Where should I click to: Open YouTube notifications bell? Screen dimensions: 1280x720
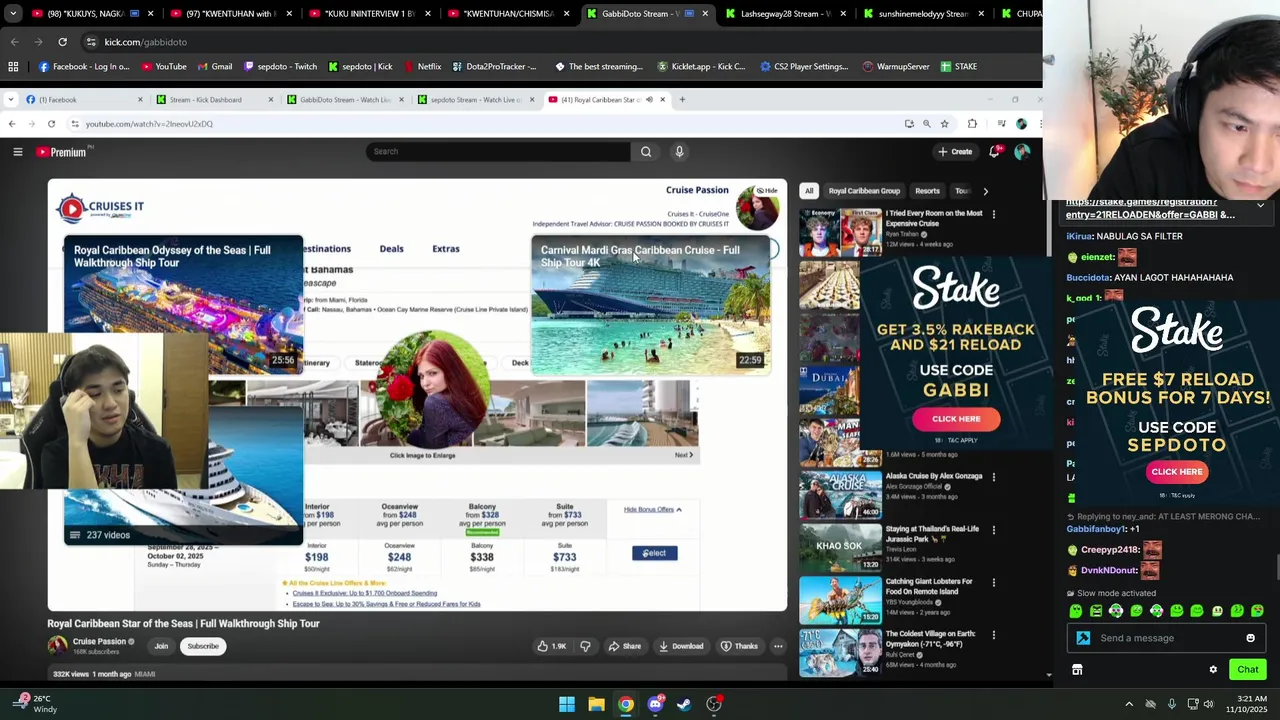point(994,152)
